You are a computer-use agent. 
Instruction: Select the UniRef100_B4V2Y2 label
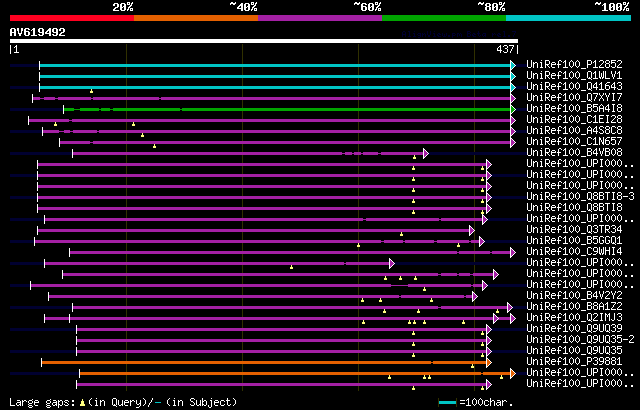pyautogui.click(x=574, y=296)
